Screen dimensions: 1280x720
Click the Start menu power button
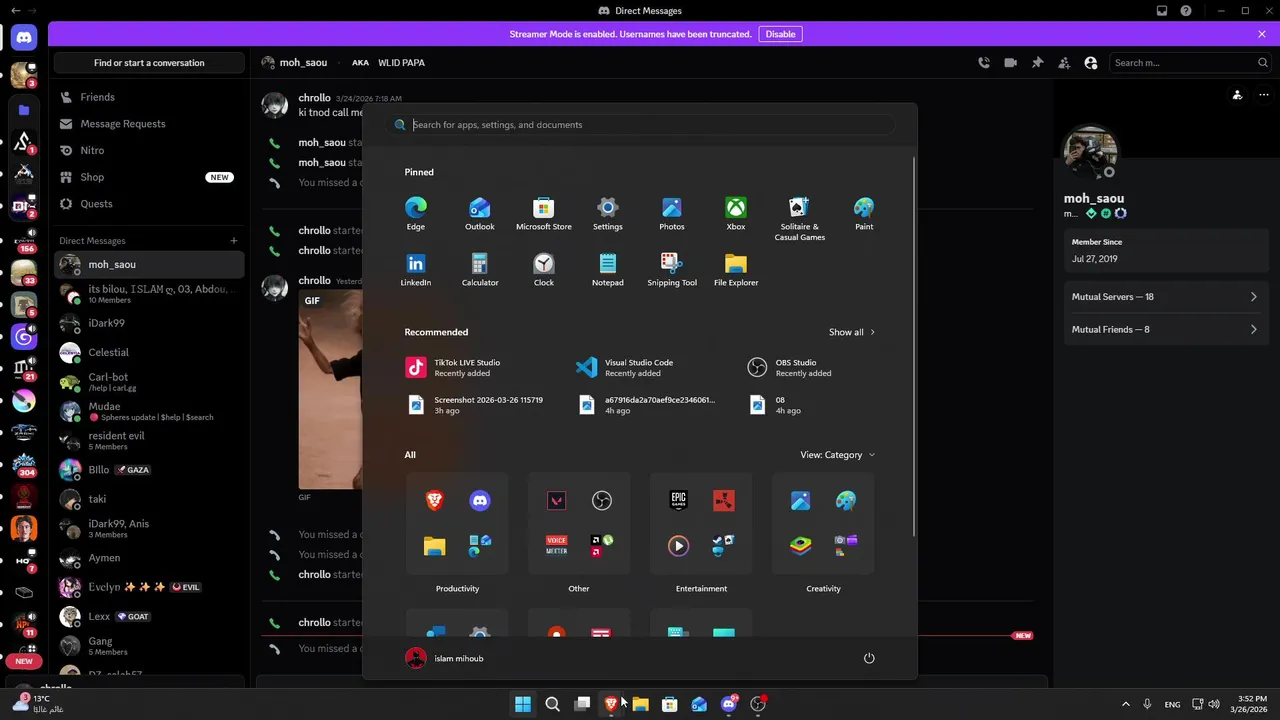tap(869, 658)
